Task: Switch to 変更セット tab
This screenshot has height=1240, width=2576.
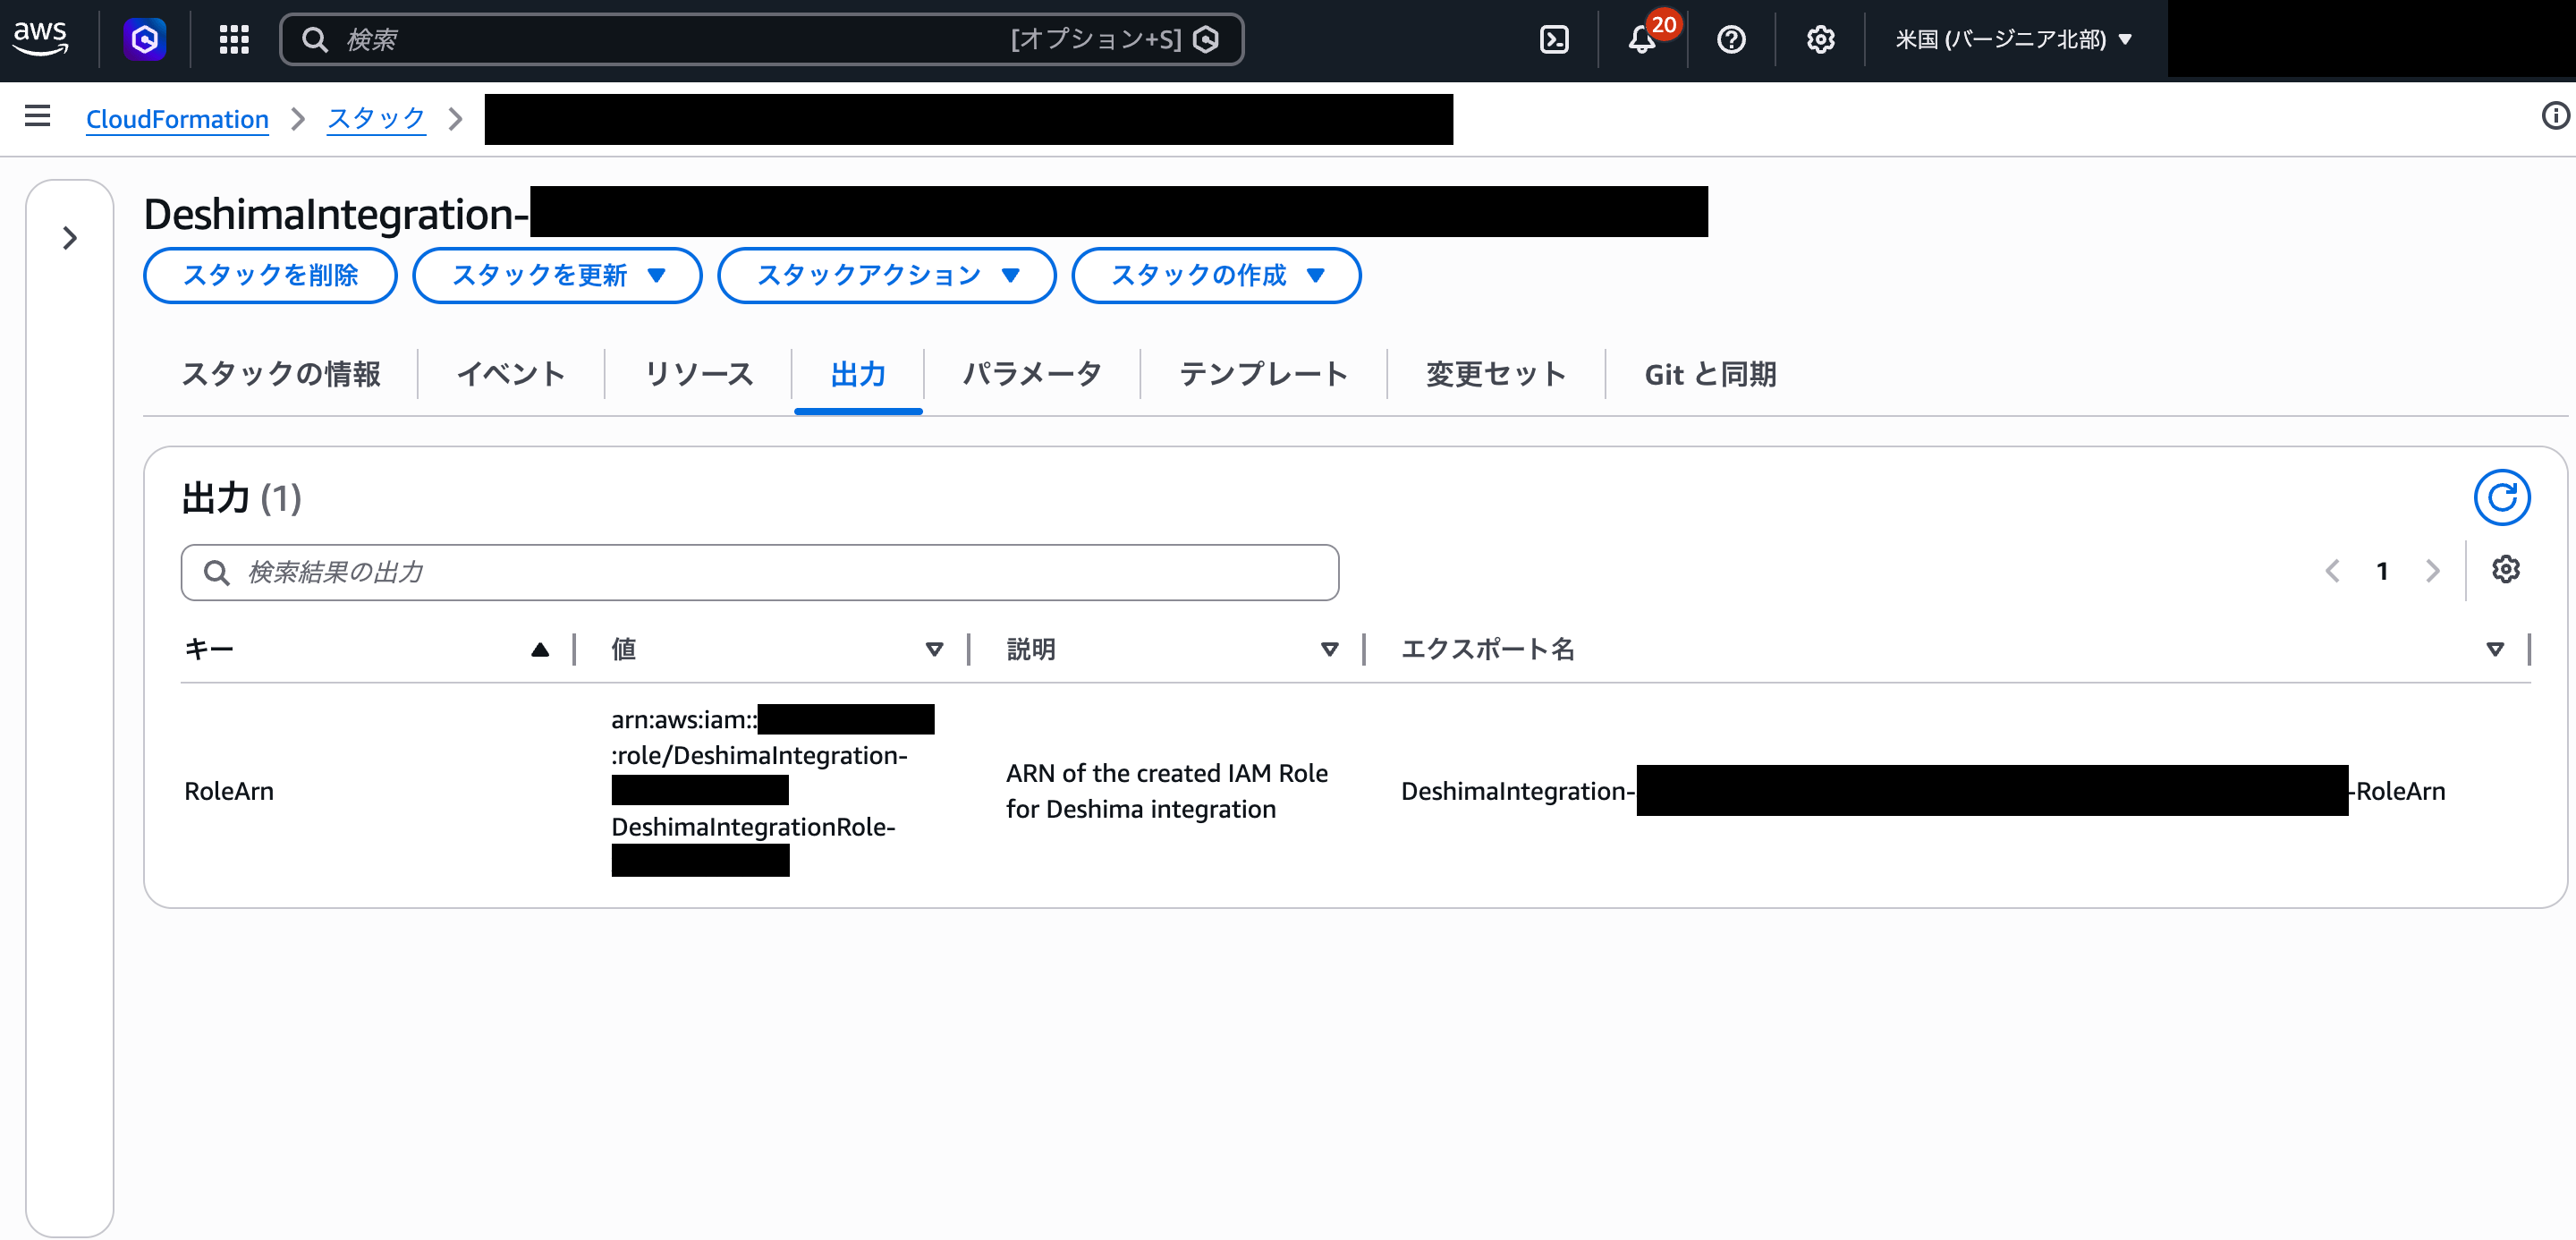Action: pos(1496,374)
